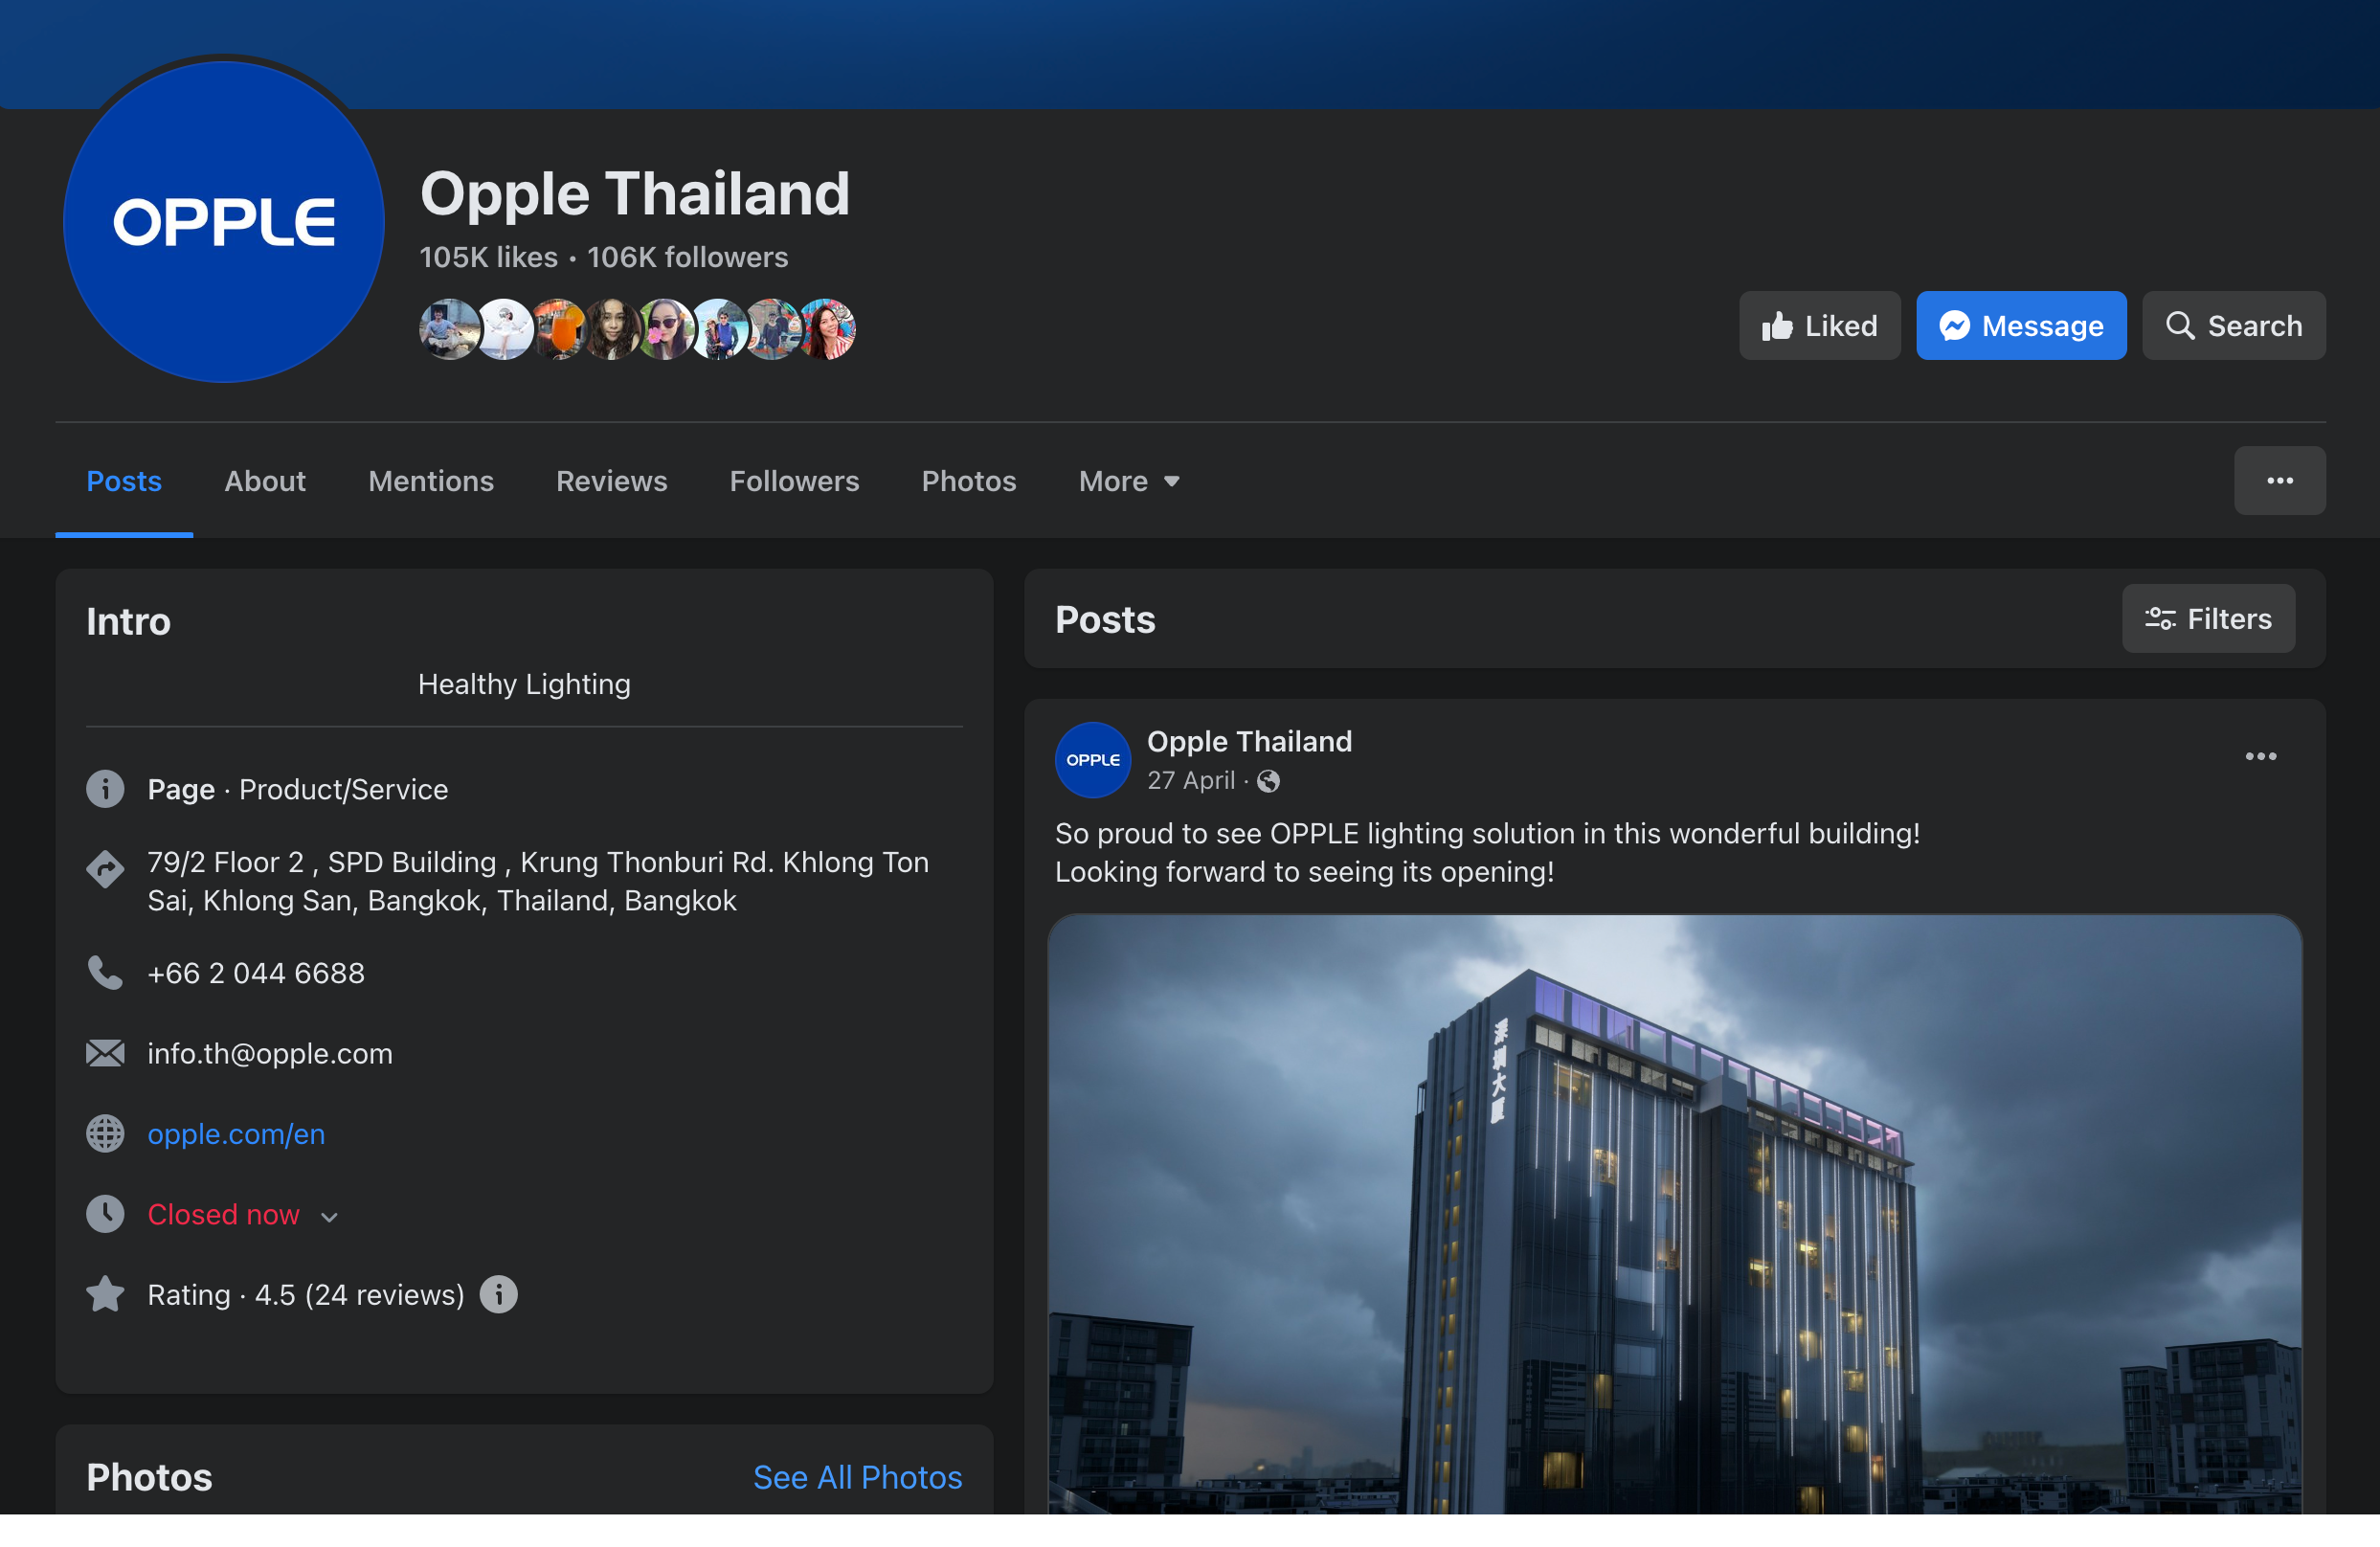The height and width of the screenshot is (1547, 2380).
Task: Click the Opple Thailand profile picture
Action: [223, 221]
